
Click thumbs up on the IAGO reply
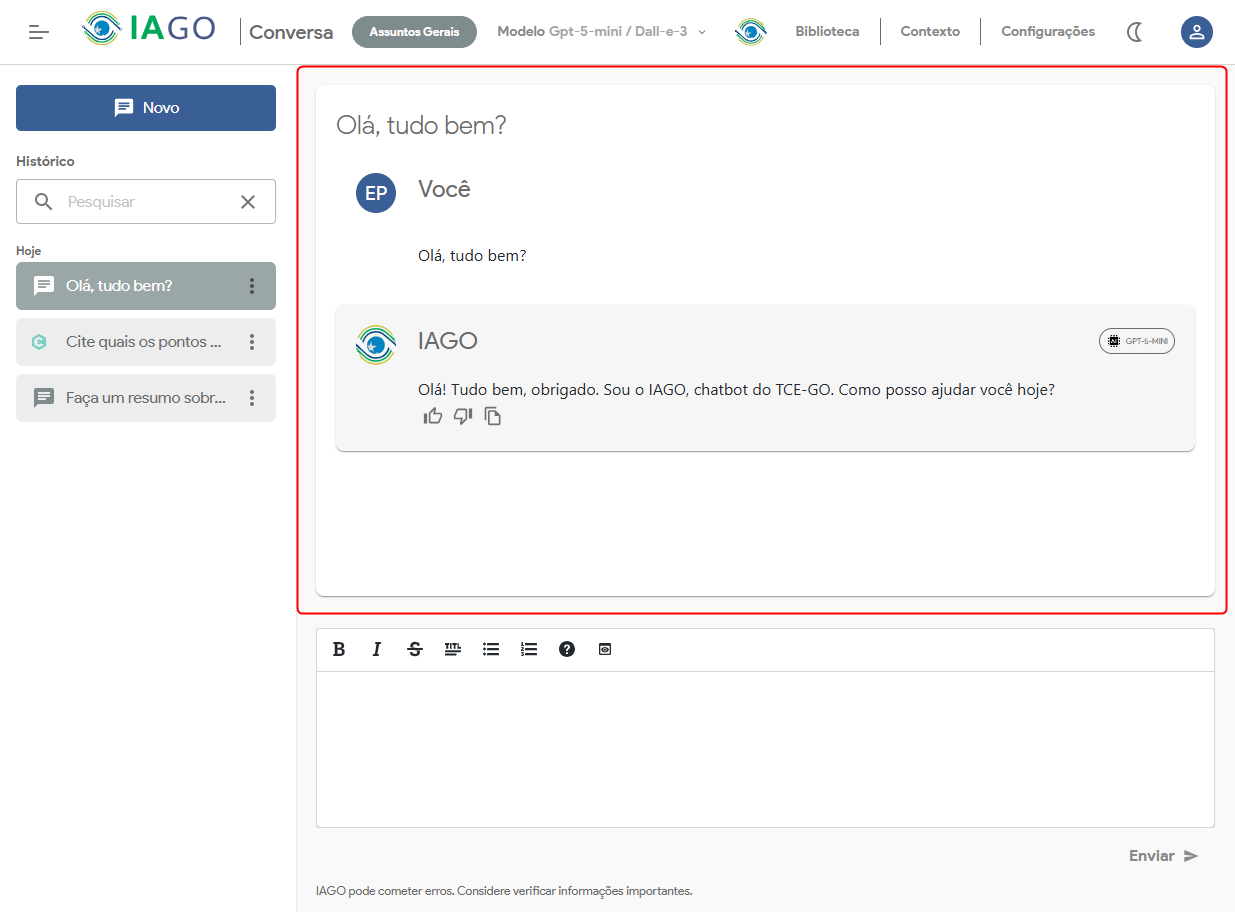432,416
